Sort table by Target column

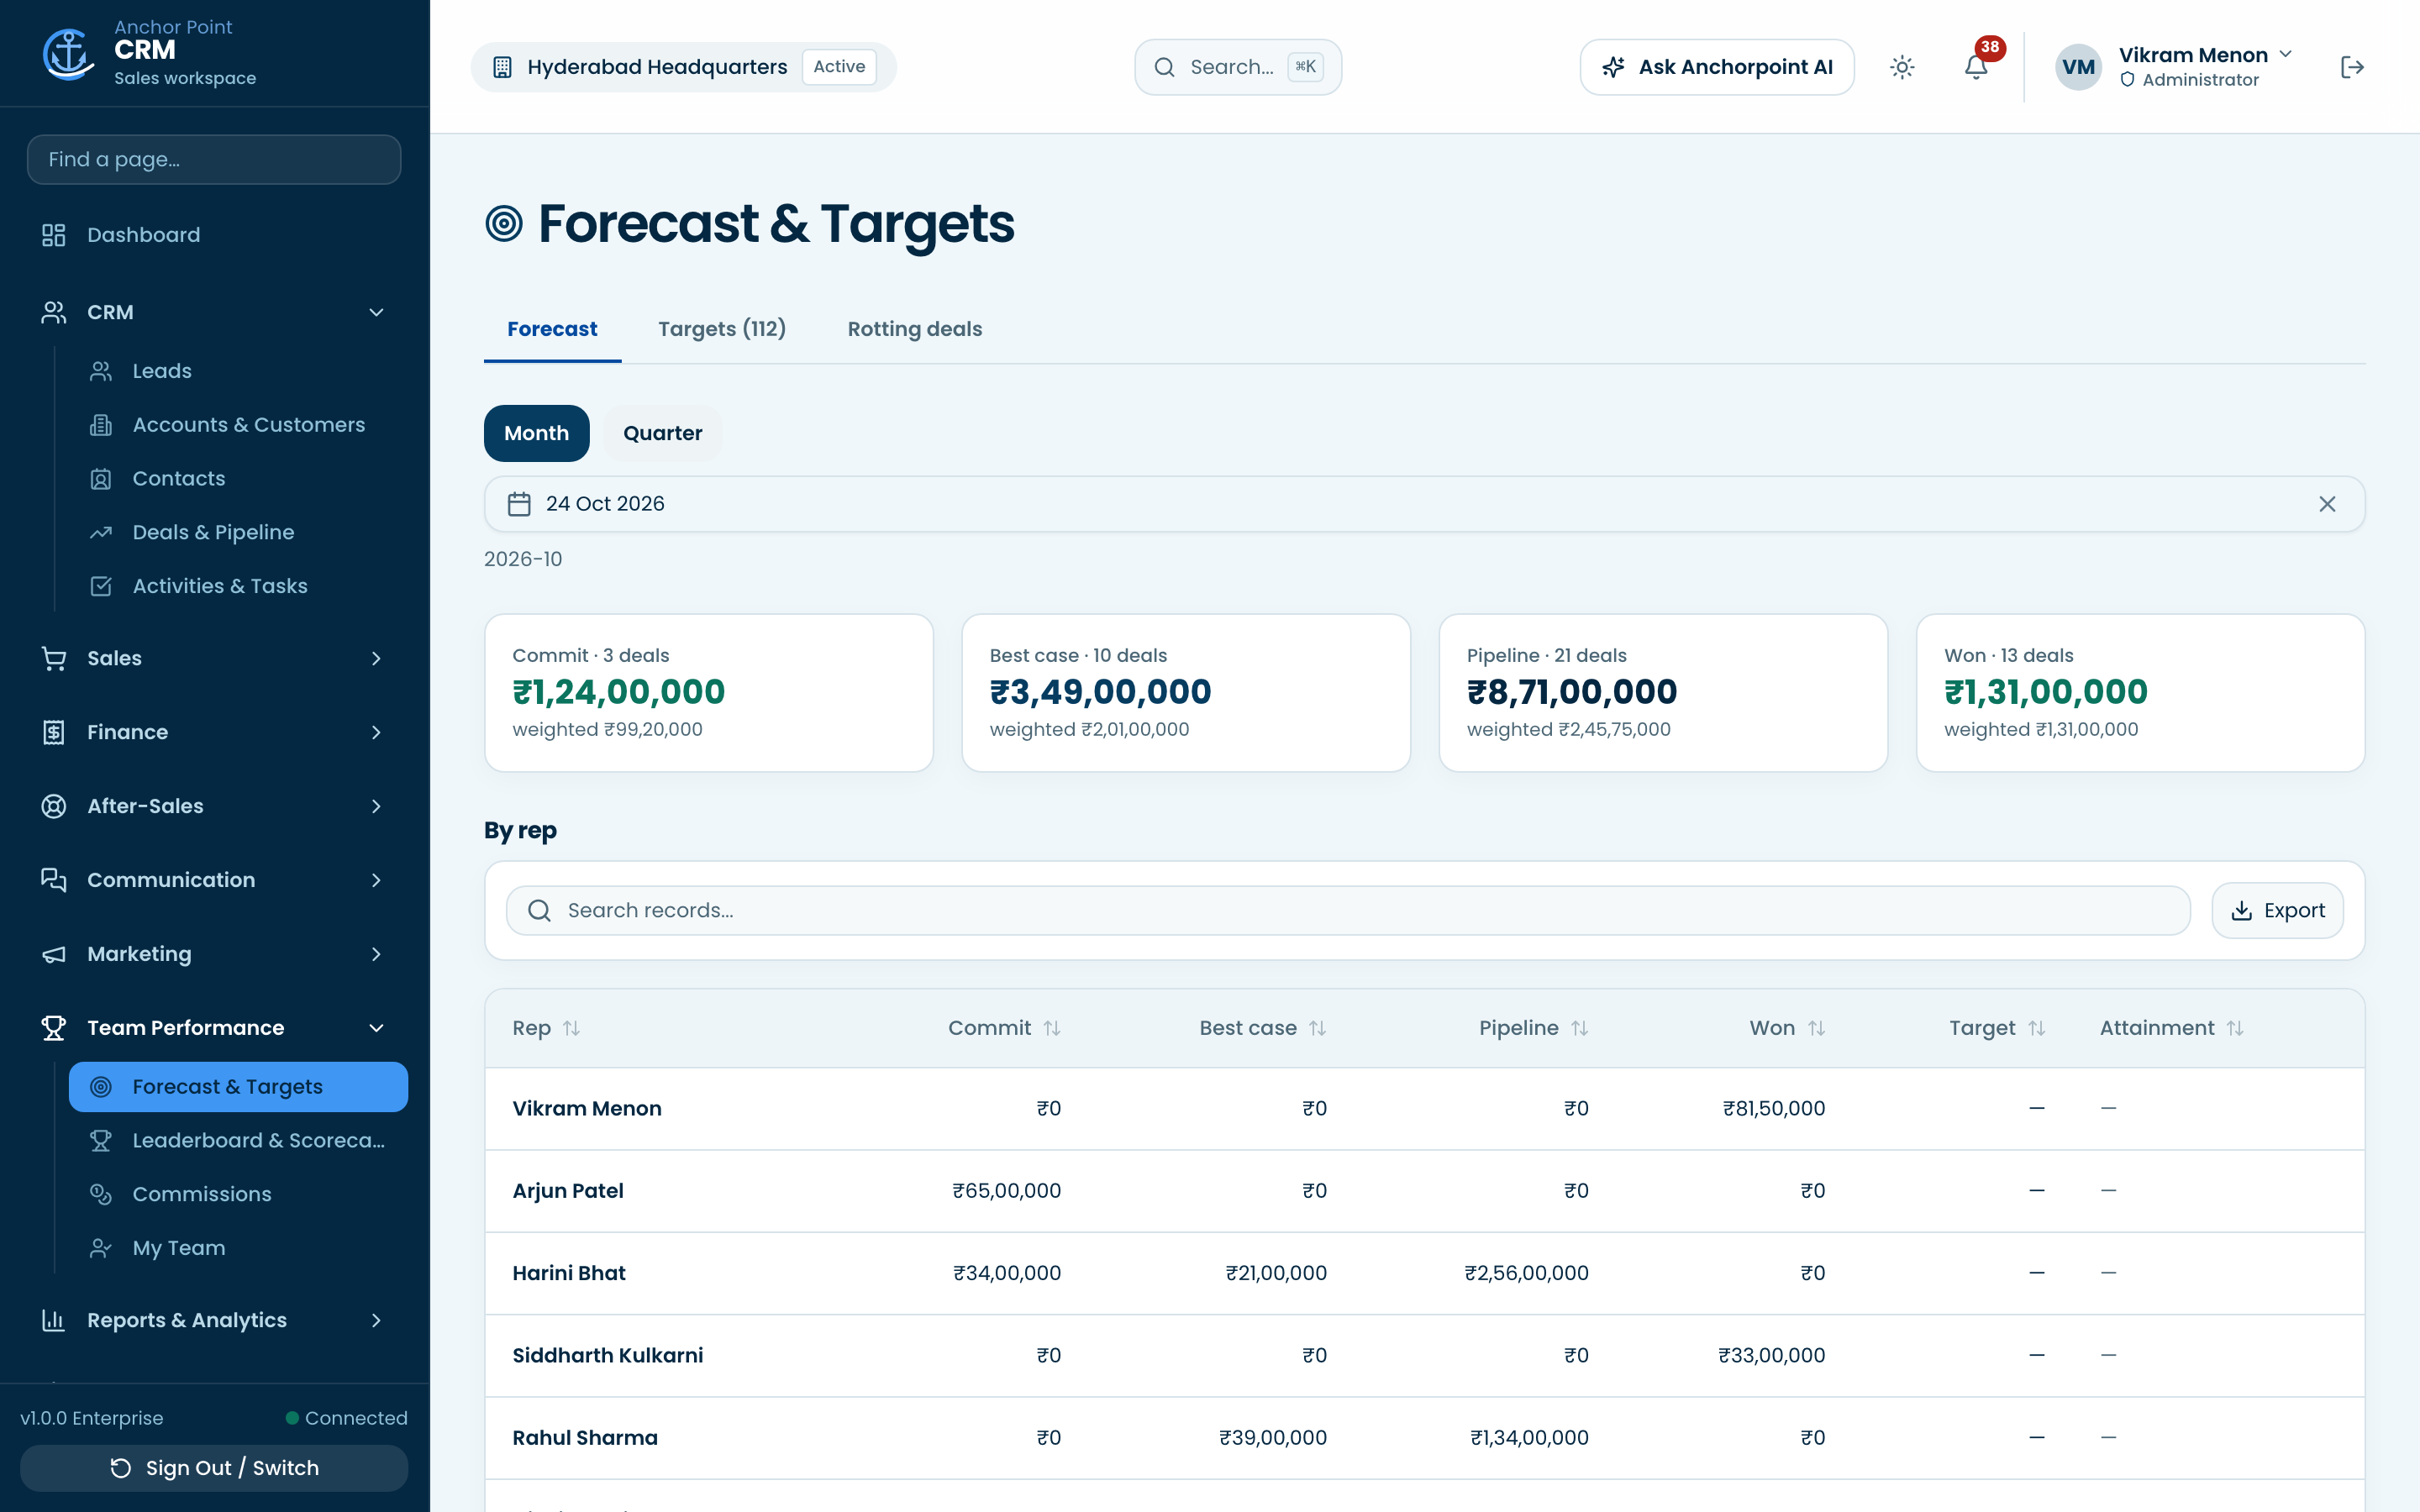[x=1997, y=1028]
